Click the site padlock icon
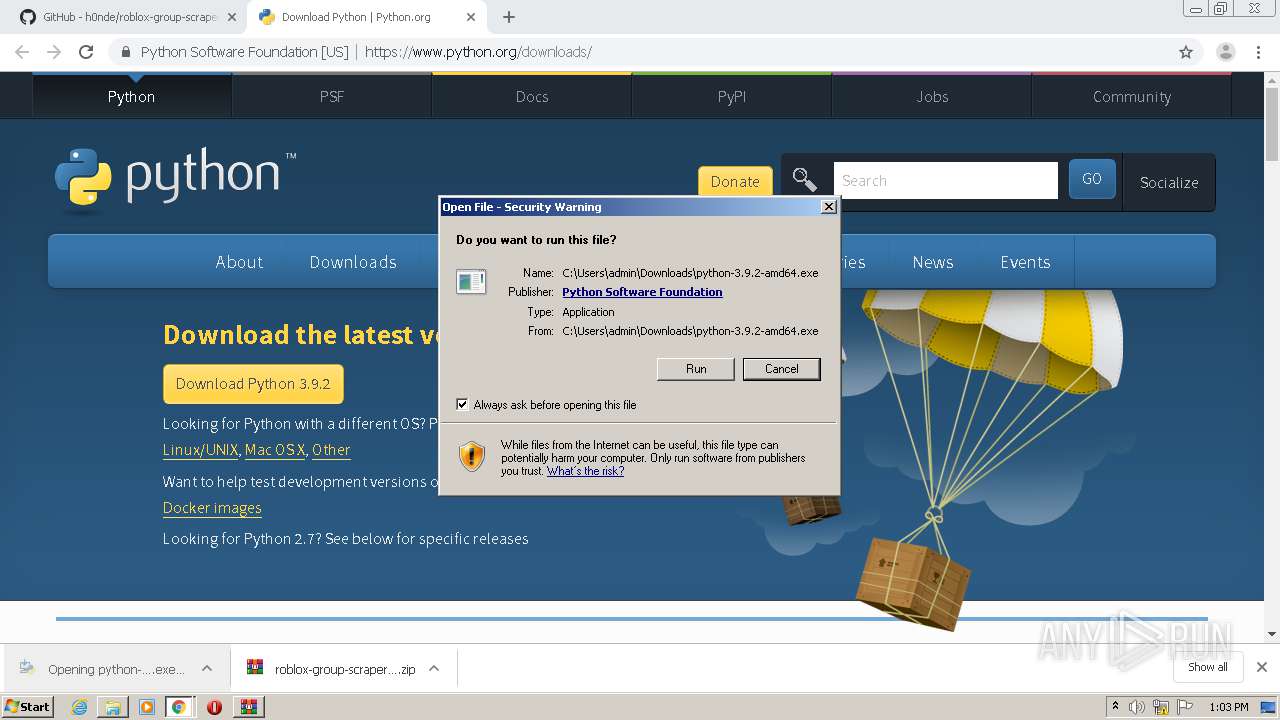 coord(126,52)
